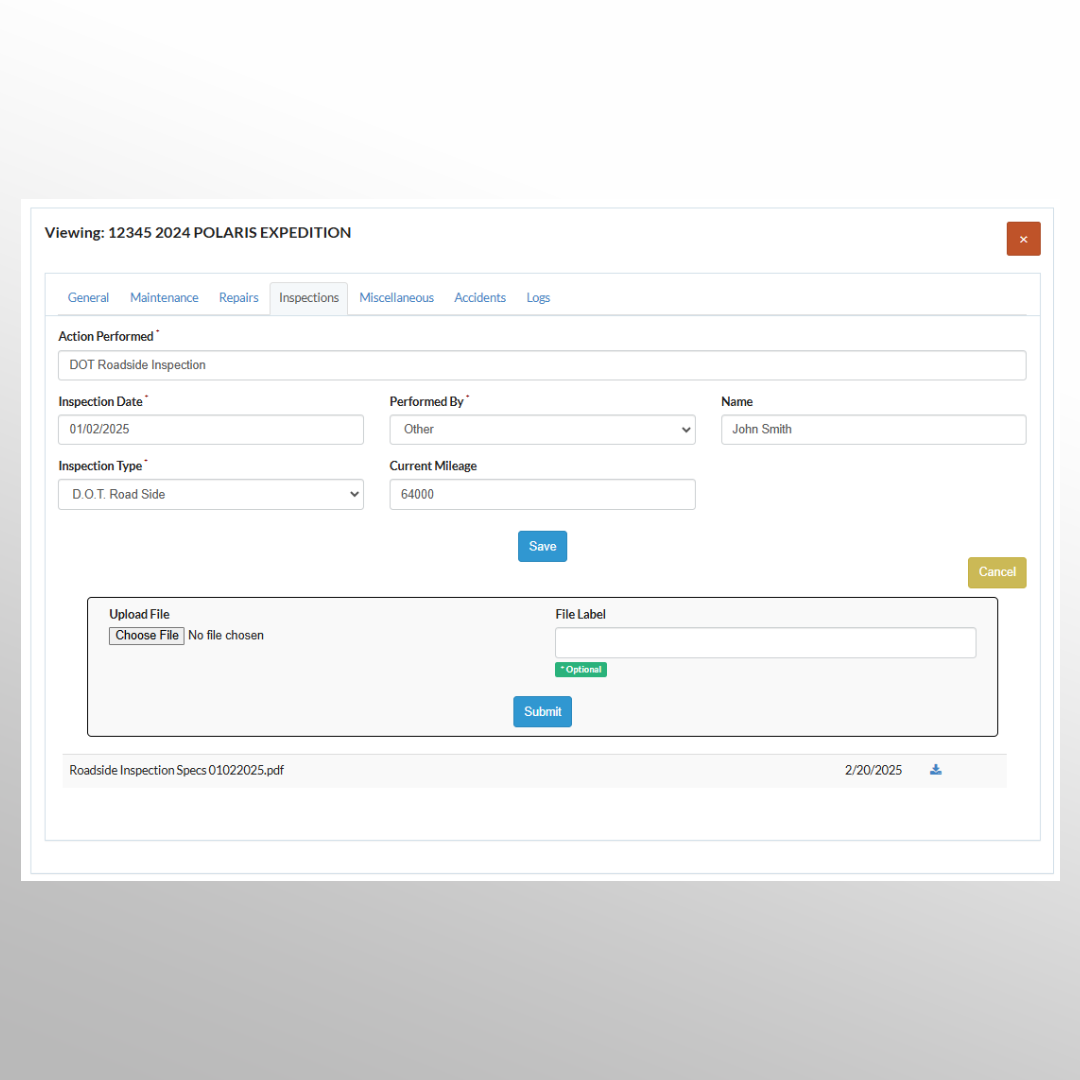Click the Current Mileage input
The image size is (1080, 1080).
coord(542,495)
